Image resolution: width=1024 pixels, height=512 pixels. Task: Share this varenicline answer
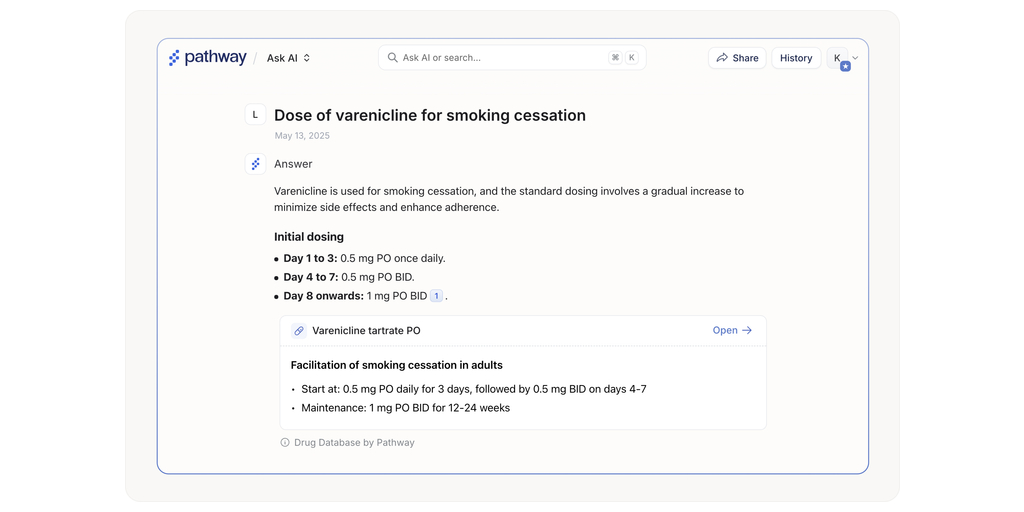tap(737, 58)
